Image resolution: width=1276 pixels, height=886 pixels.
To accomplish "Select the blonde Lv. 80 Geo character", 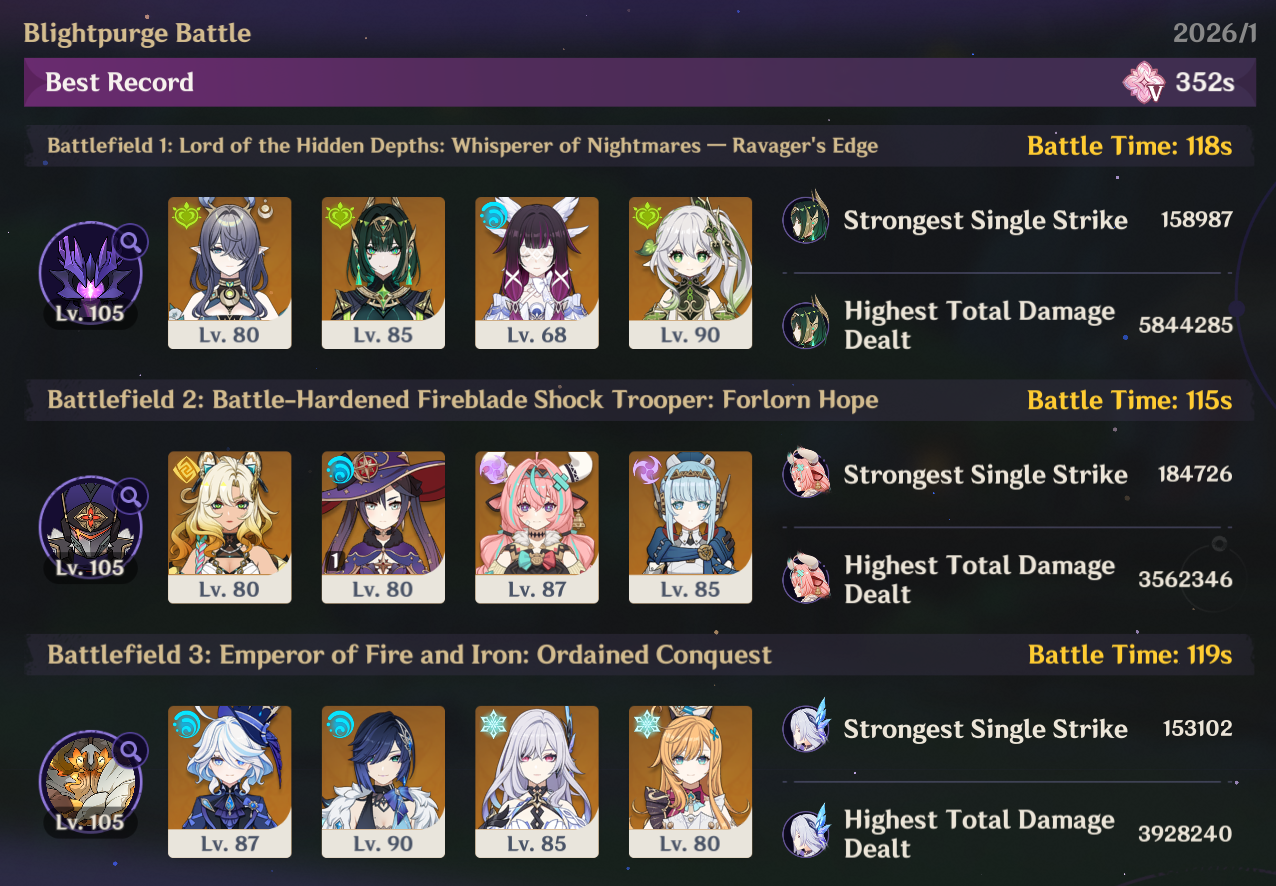I will 230,527.
